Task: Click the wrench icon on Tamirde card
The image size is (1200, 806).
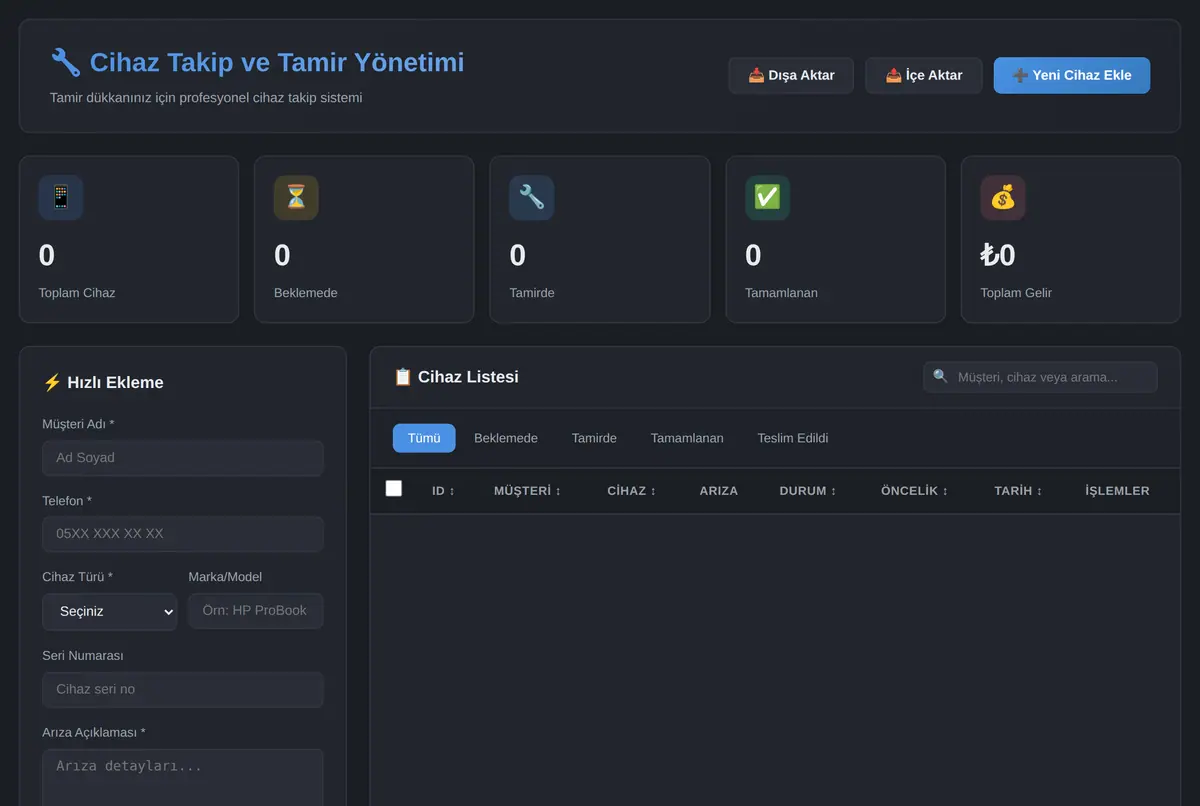Action: pos(531,197)
